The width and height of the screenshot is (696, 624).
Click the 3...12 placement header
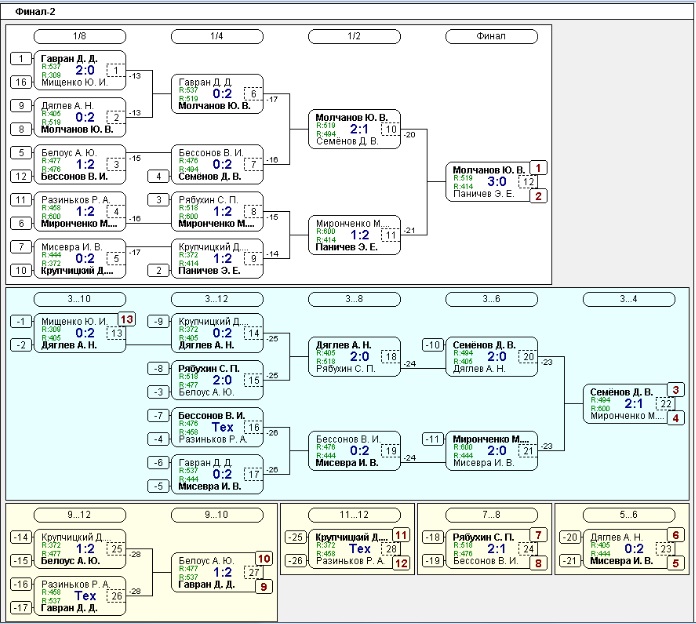coord(217,299)
